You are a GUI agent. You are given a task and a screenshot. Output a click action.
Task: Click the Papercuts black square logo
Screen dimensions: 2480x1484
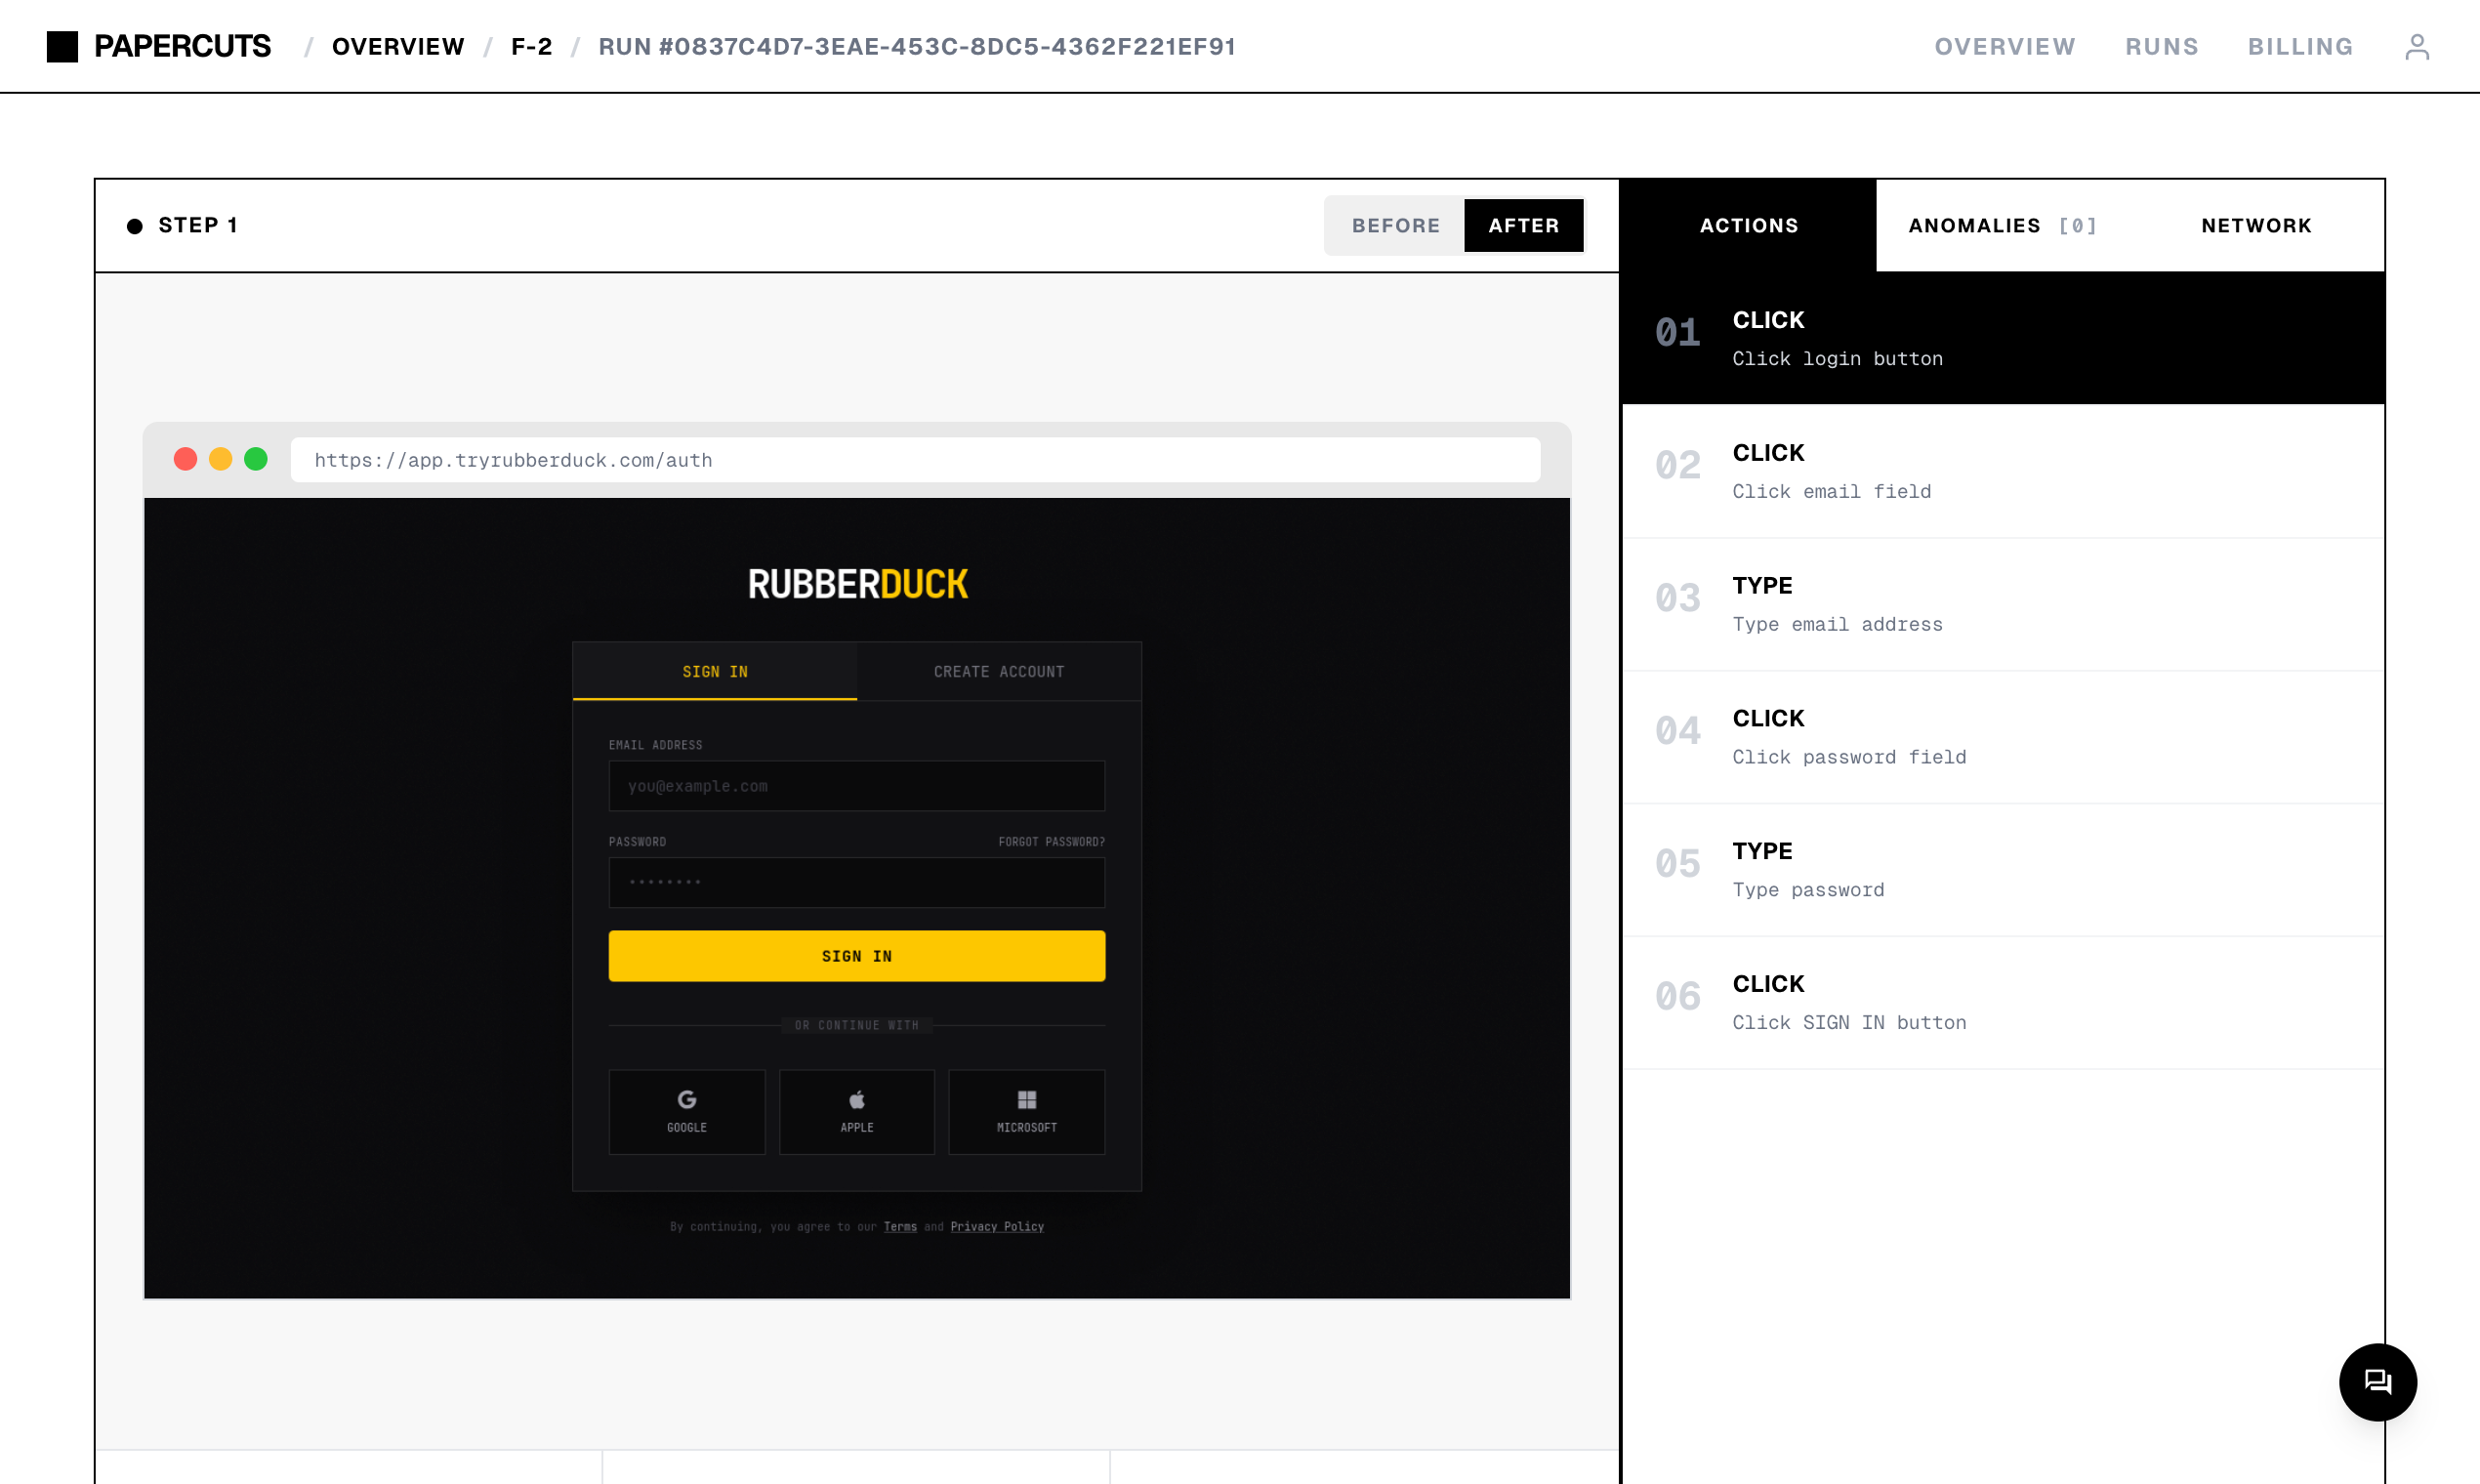pos(62,47)
